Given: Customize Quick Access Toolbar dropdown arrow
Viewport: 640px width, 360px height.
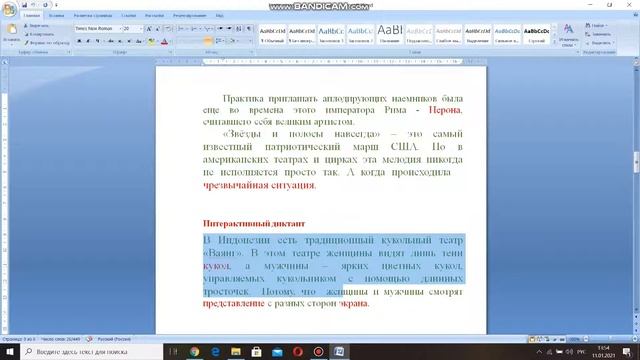Looking at the screenshot, I should point(56,5).
